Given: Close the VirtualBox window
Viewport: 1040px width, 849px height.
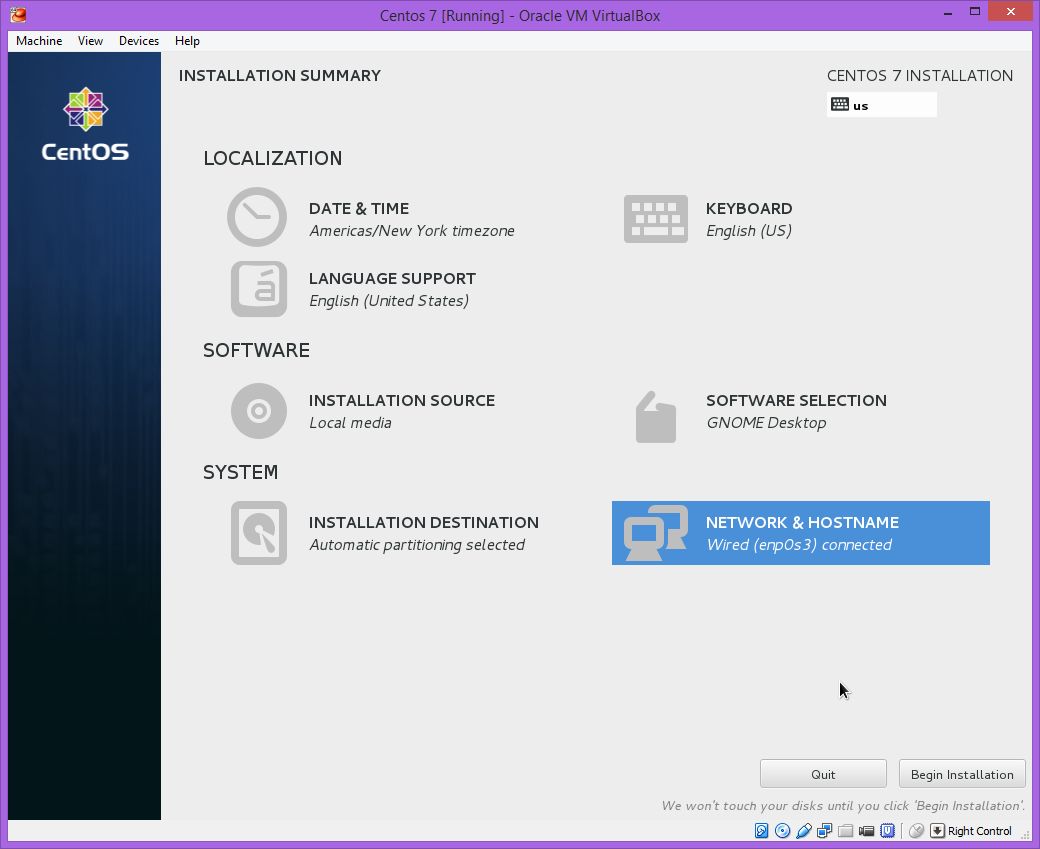Looking at the screenshot, I should pyautogui.click(x=1011, y=11).
